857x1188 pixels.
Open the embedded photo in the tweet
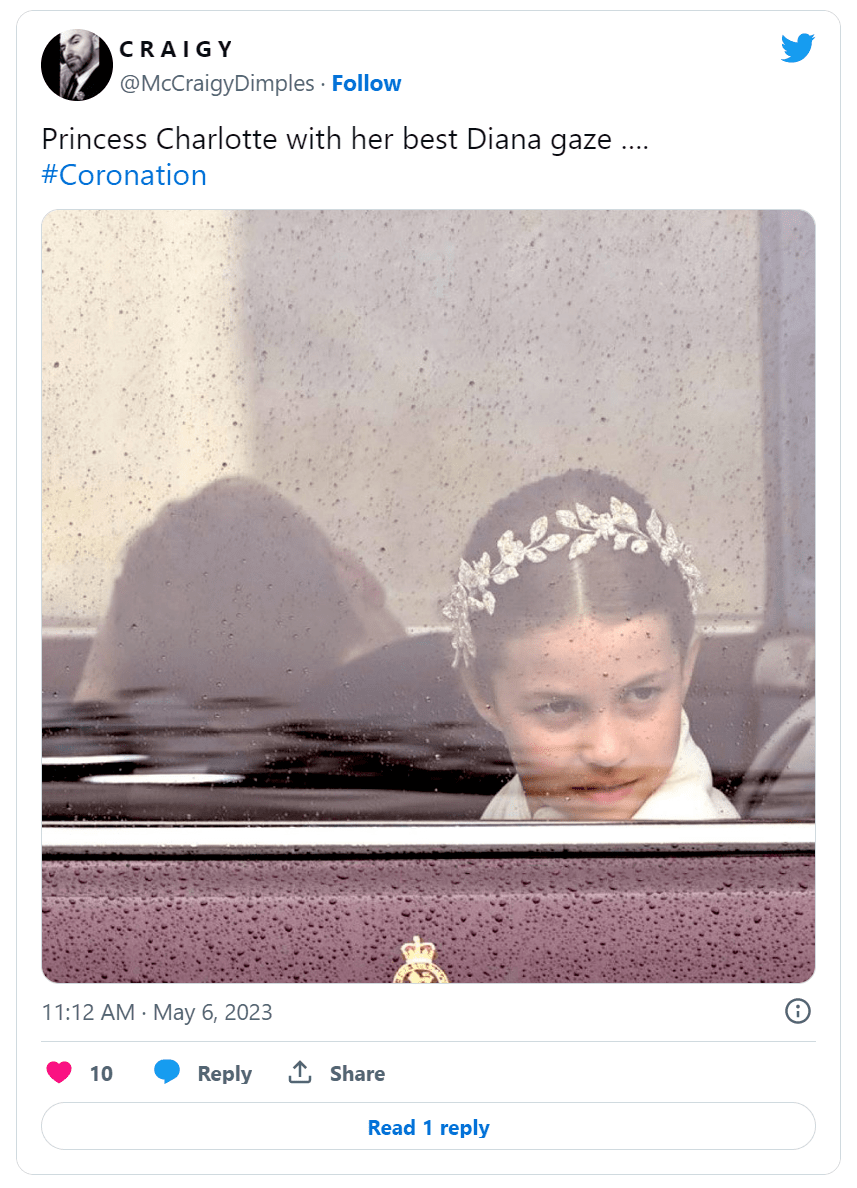coord(428,596)
